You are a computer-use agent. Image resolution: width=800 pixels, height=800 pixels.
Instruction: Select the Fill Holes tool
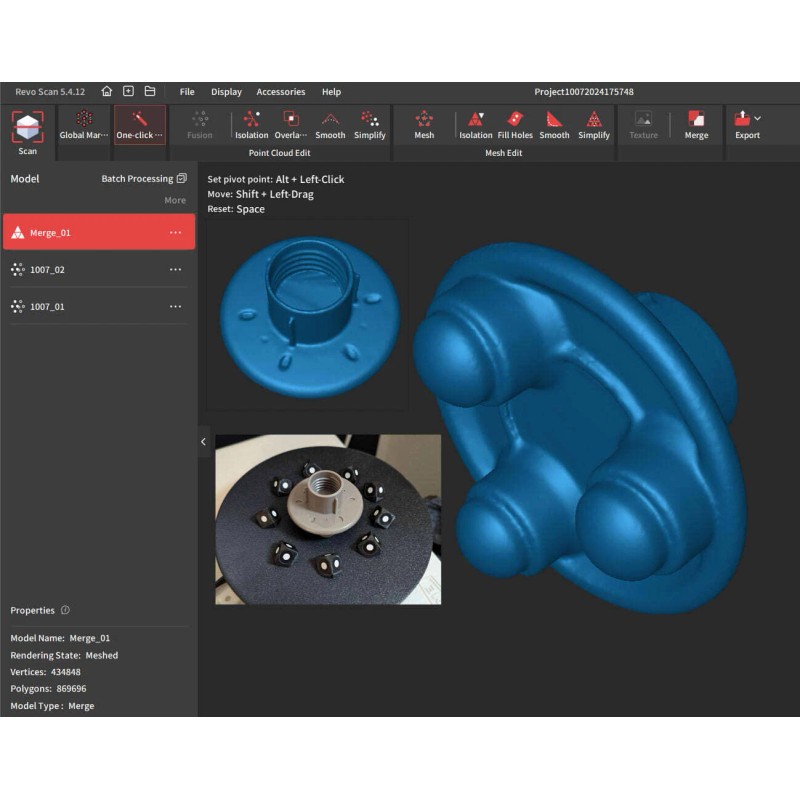point(515,119)
